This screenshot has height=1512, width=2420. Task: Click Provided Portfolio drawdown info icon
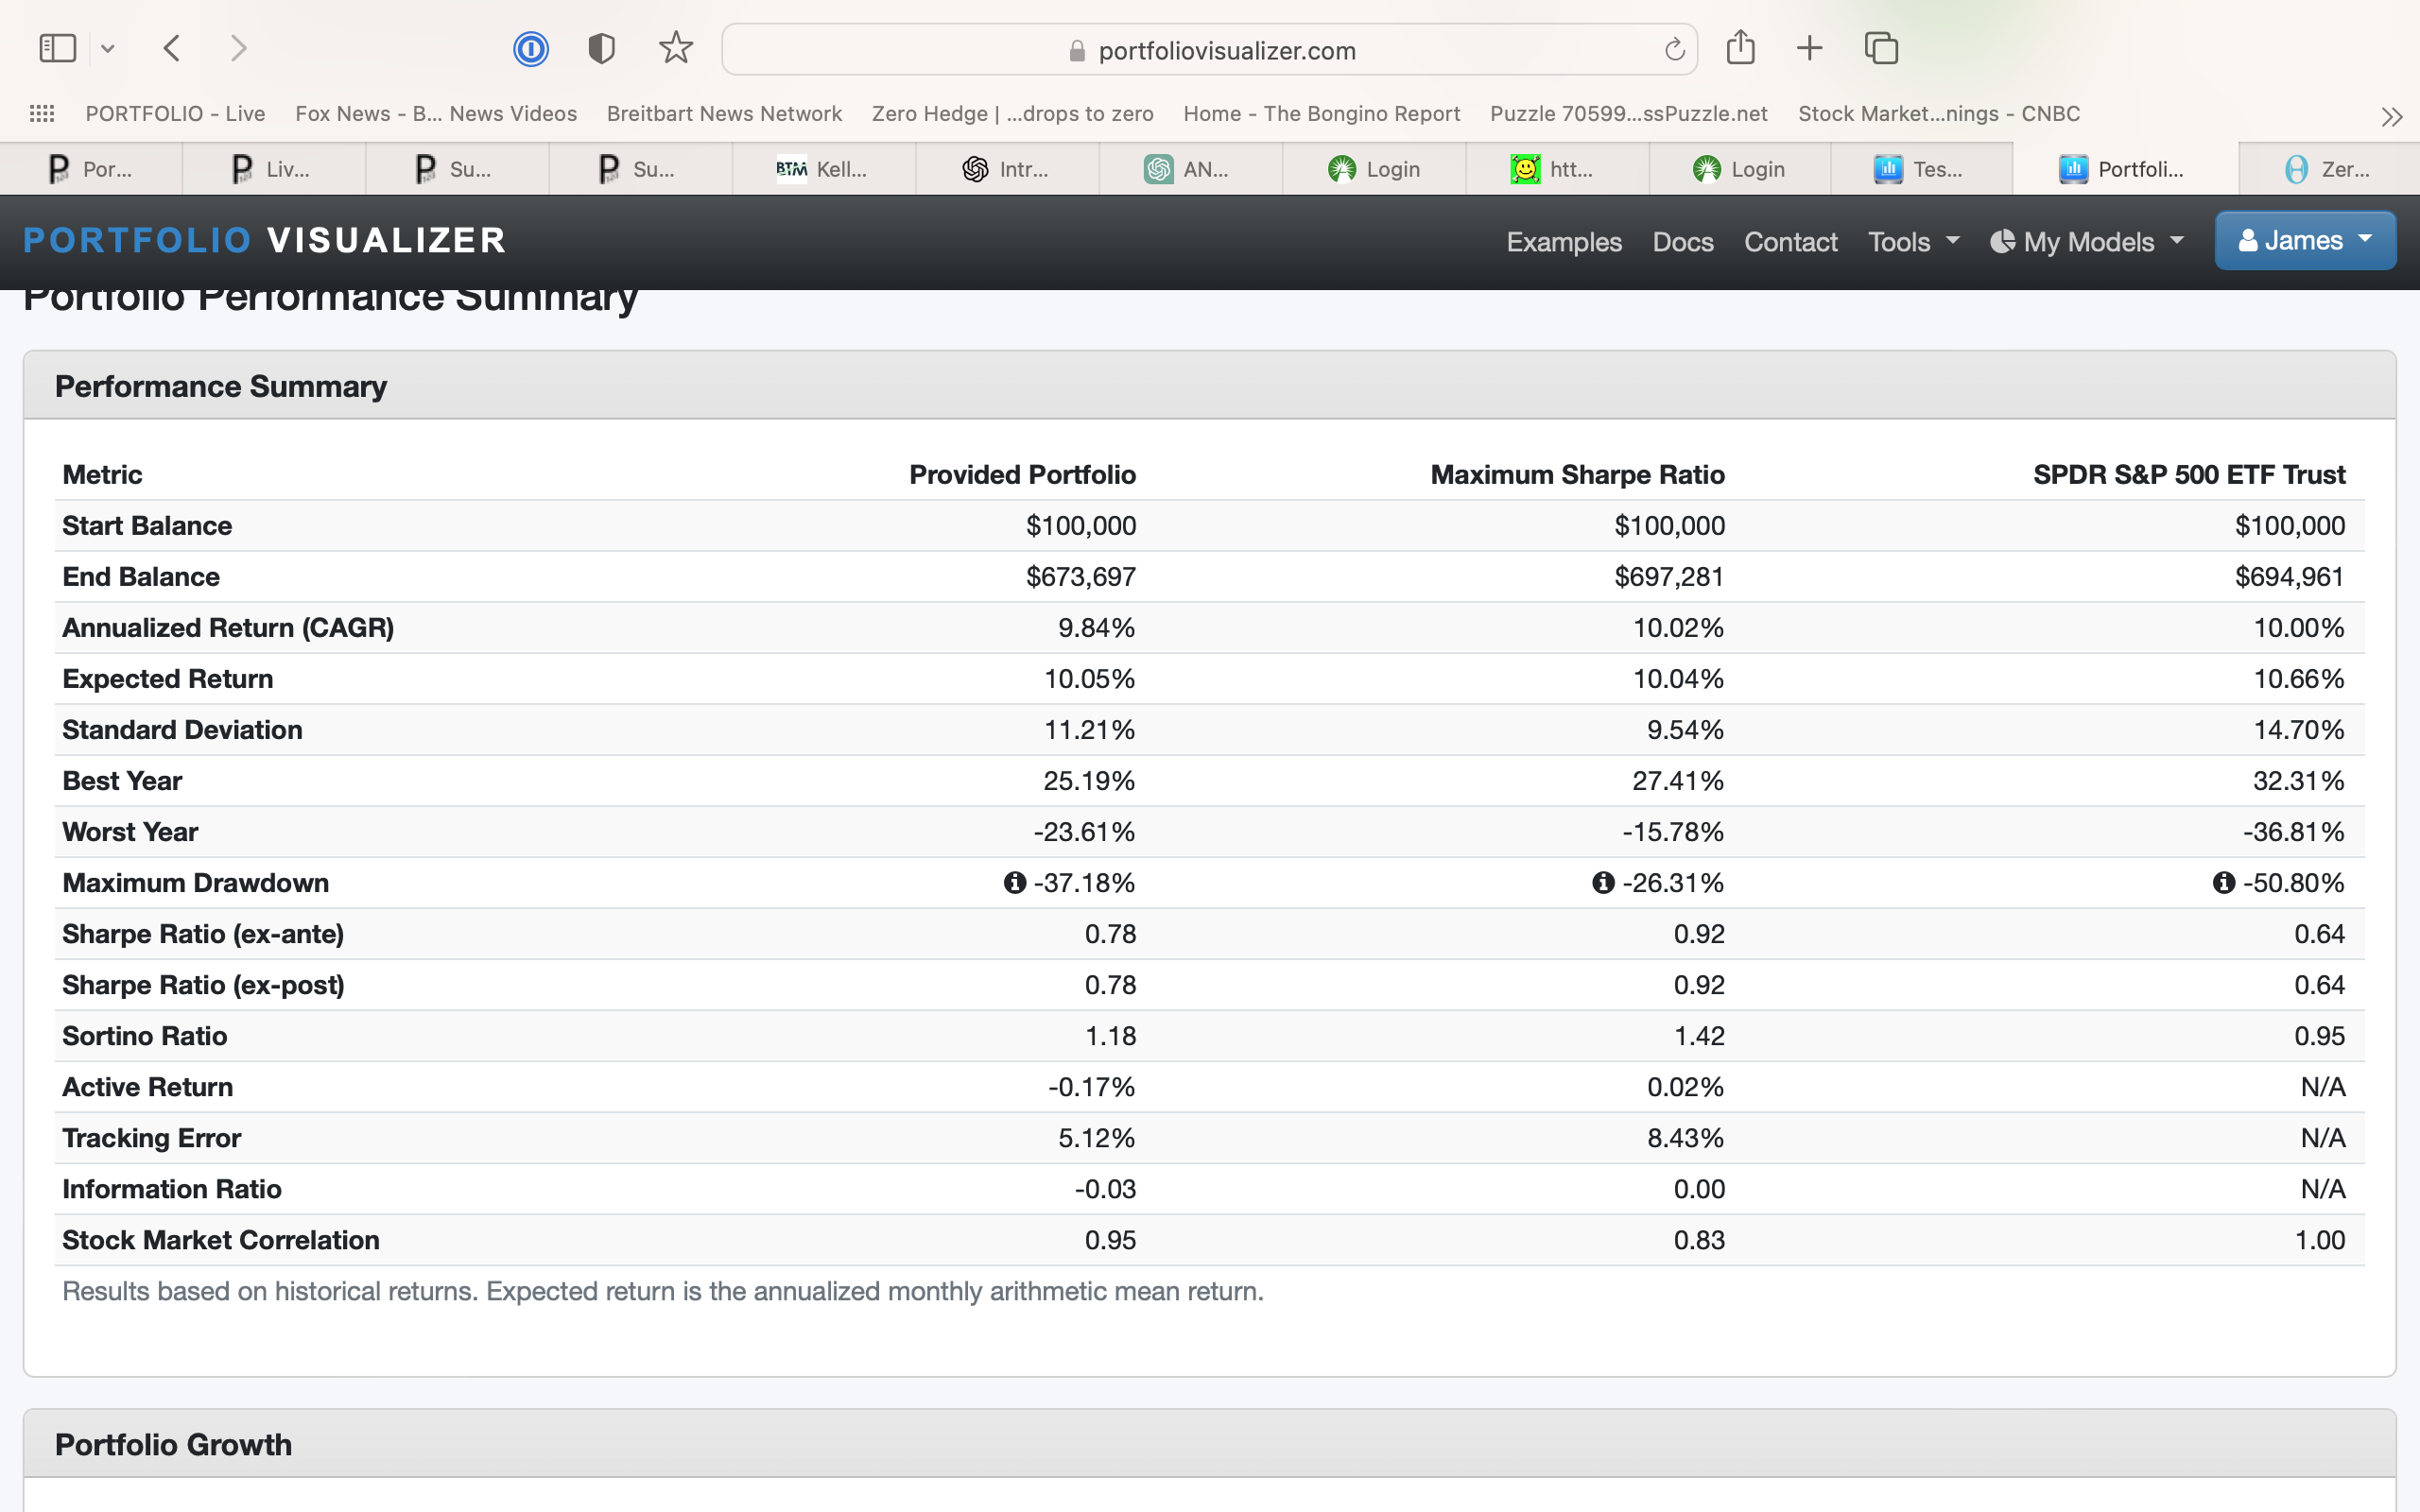(1015, 883)
